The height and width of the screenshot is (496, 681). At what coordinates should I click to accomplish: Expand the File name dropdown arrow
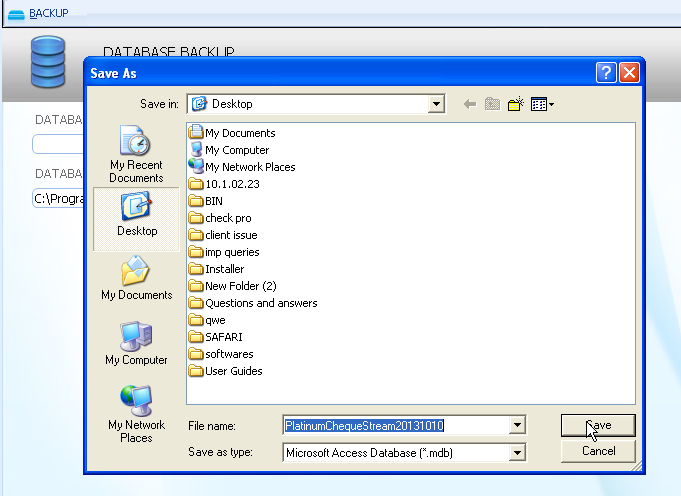point(516,426)
